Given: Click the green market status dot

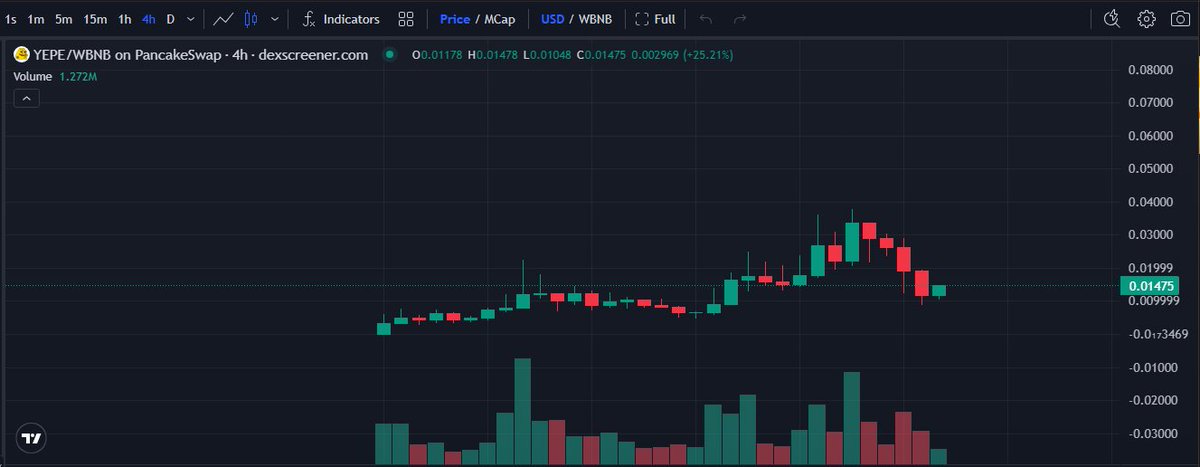Looking at the screenshot, I should (390, 54).
